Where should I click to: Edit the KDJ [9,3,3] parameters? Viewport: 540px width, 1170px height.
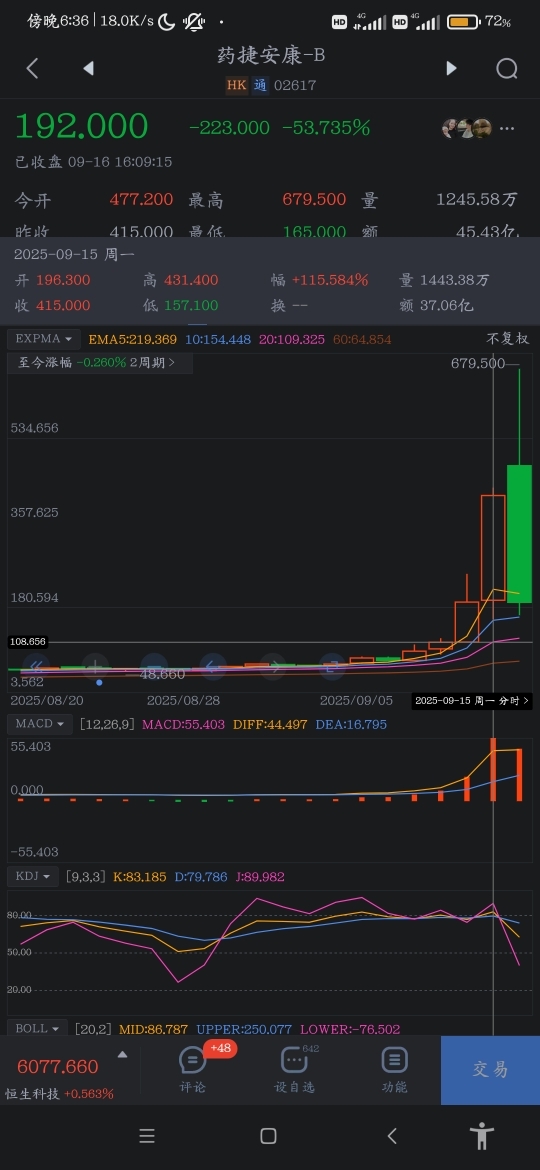[x=87, y=877]
